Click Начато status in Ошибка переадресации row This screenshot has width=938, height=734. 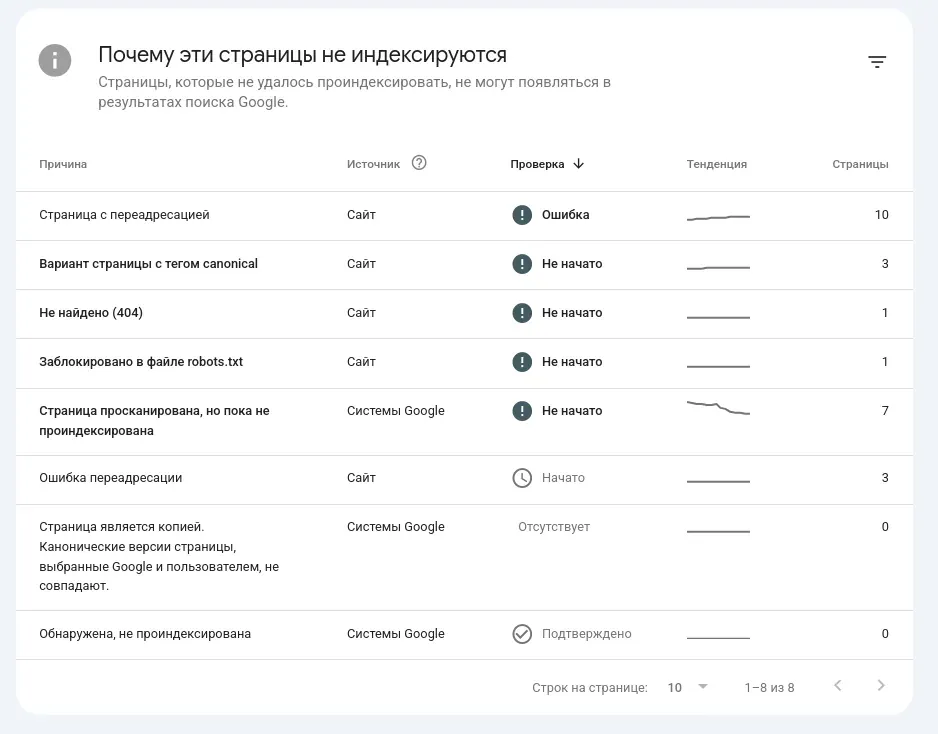pos(563,478)
